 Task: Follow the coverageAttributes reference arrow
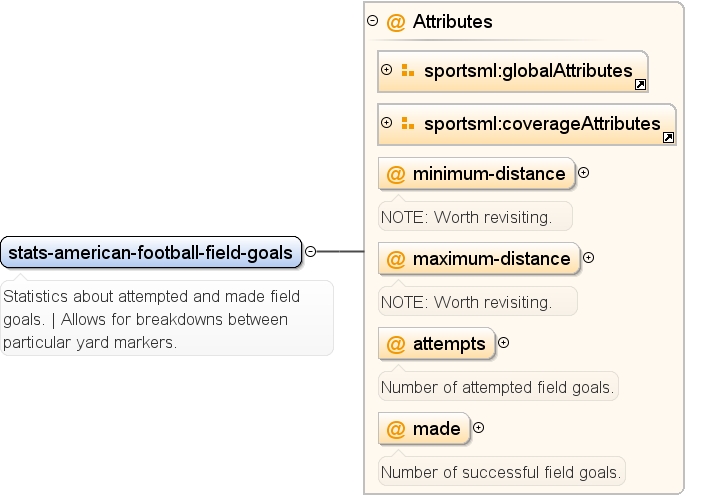[x=668, y=137]
